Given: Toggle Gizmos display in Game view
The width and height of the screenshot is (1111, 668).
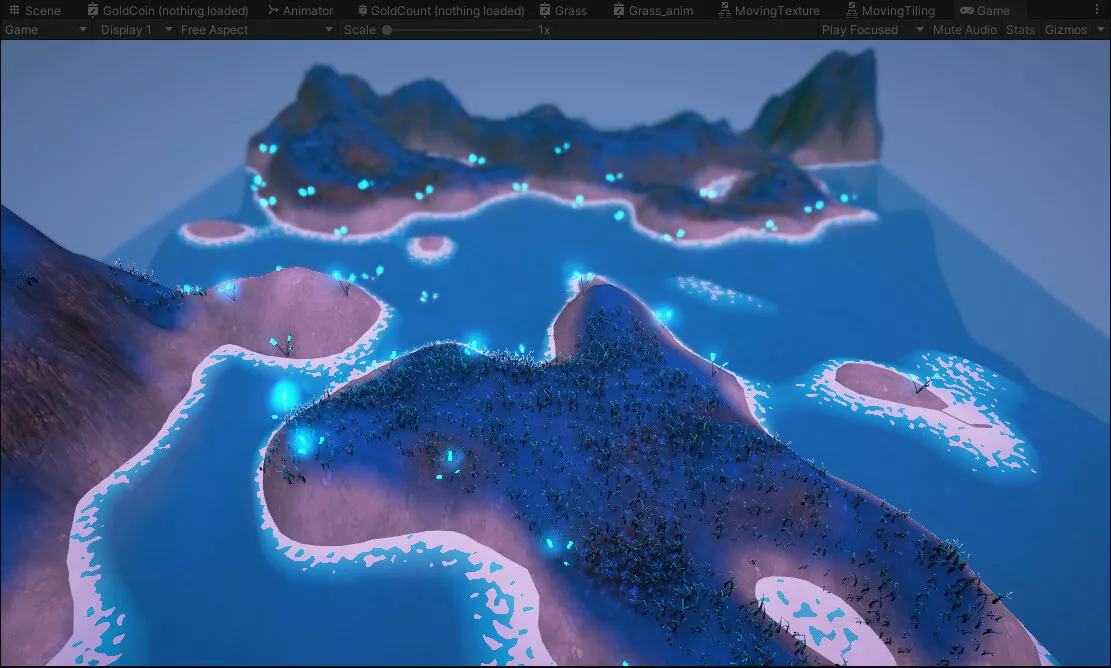Looking at the screenshot, I should 1065,30.
